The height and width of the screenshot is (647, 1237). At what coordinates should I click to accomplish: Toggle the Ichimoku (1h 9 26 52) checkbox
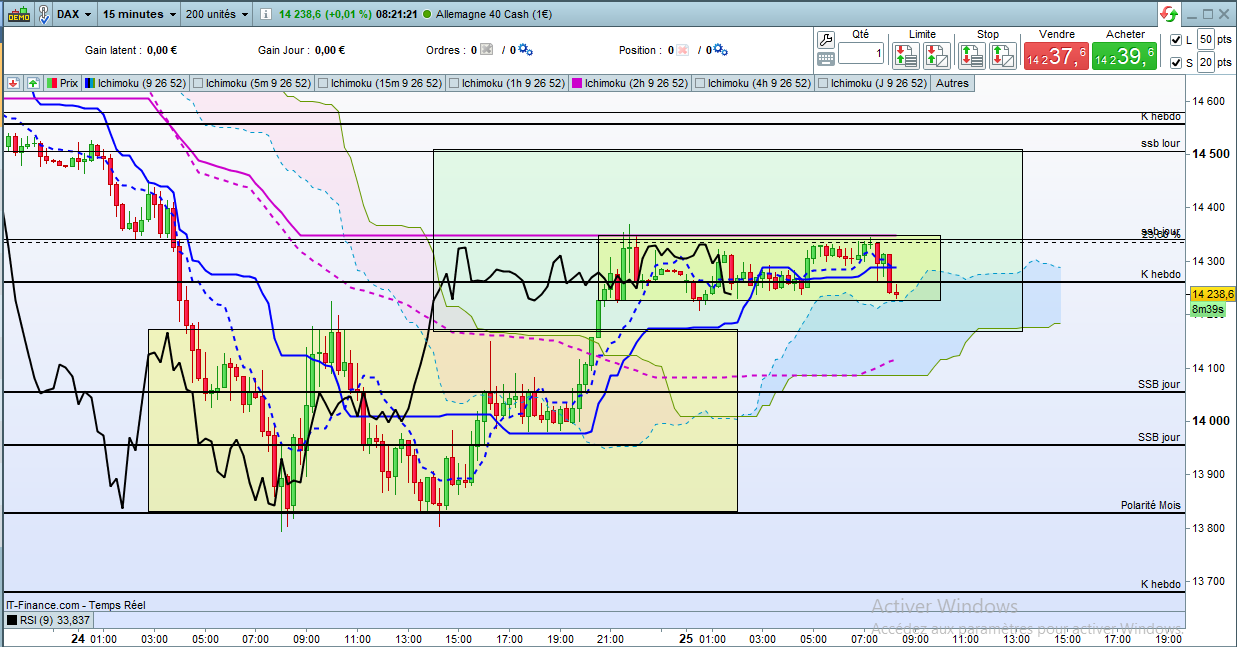tap(454, 83)
